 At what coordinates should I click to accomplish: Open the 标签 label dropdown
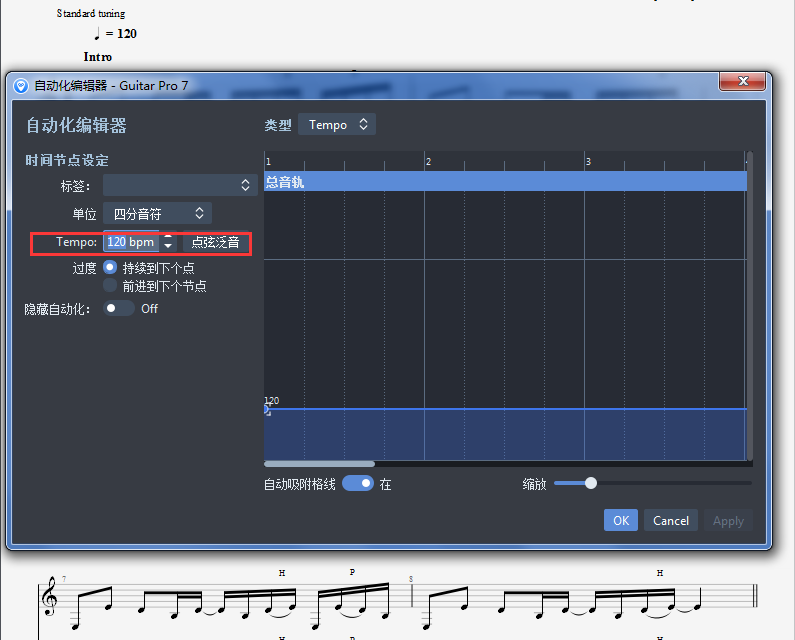180,185
